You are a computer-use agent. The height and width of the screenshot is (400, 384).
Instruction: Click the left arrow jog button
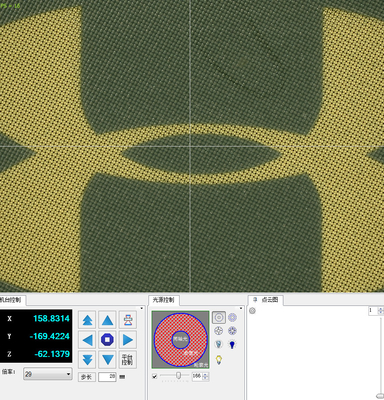87,340
